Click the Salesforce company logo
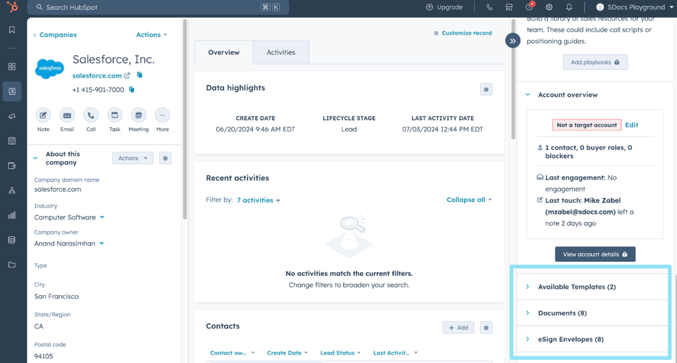Viewport: 677px width, 363px height. tap(50, 68)
